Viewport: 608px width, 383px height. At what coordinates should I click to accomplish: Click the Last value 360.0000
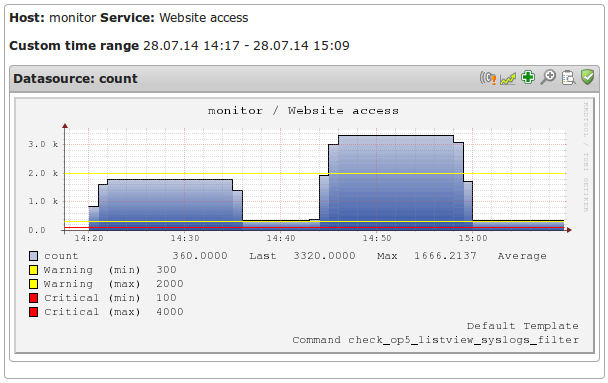click(200, 256)
